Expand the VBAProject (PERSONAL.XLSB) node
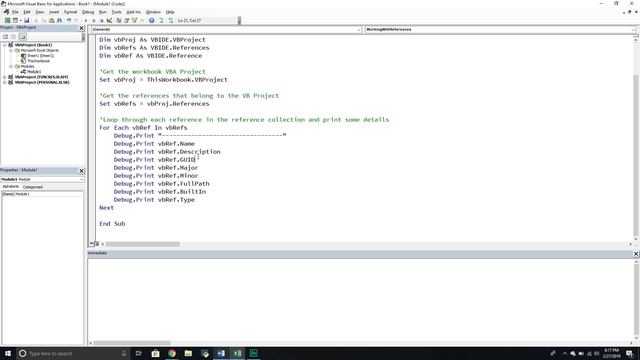The image size is (640, 360). click(x=4, y=82)
